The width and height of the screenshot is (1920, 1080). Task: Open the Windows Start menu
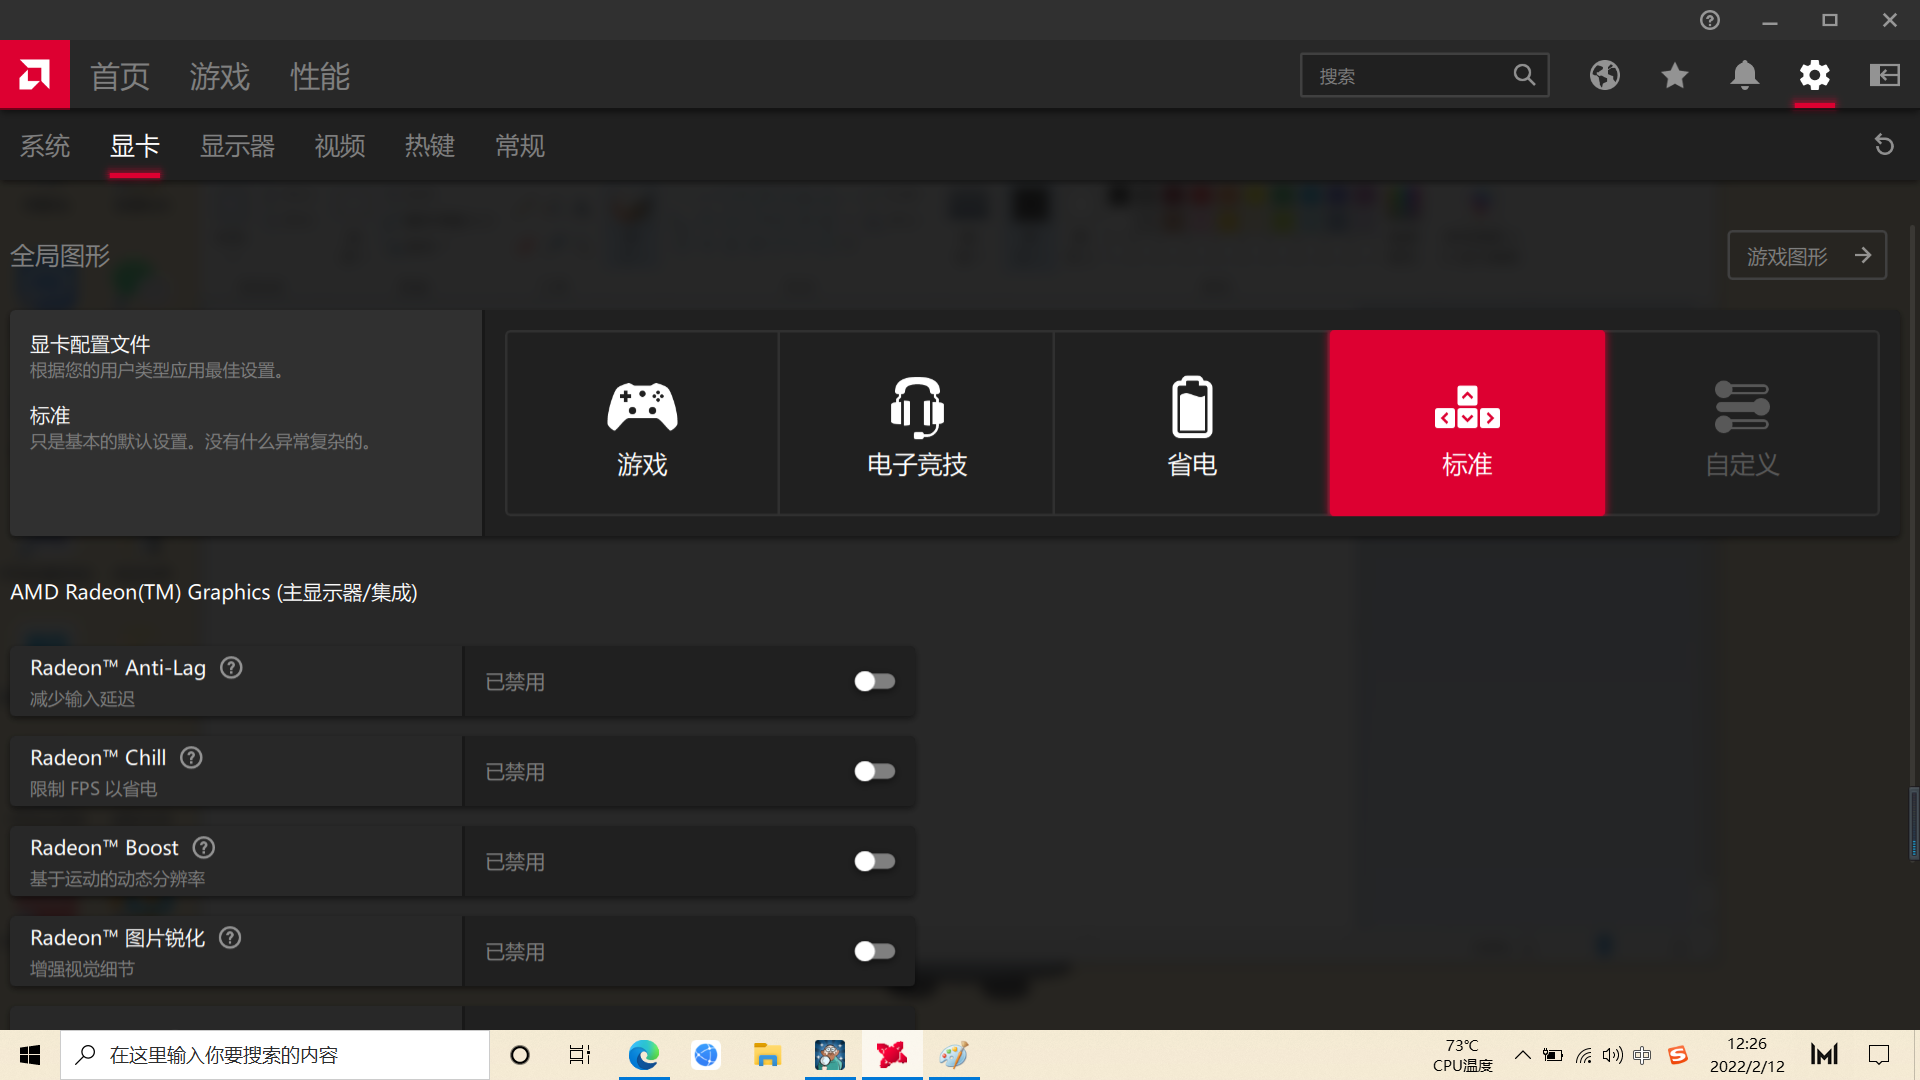point(30,1055)
